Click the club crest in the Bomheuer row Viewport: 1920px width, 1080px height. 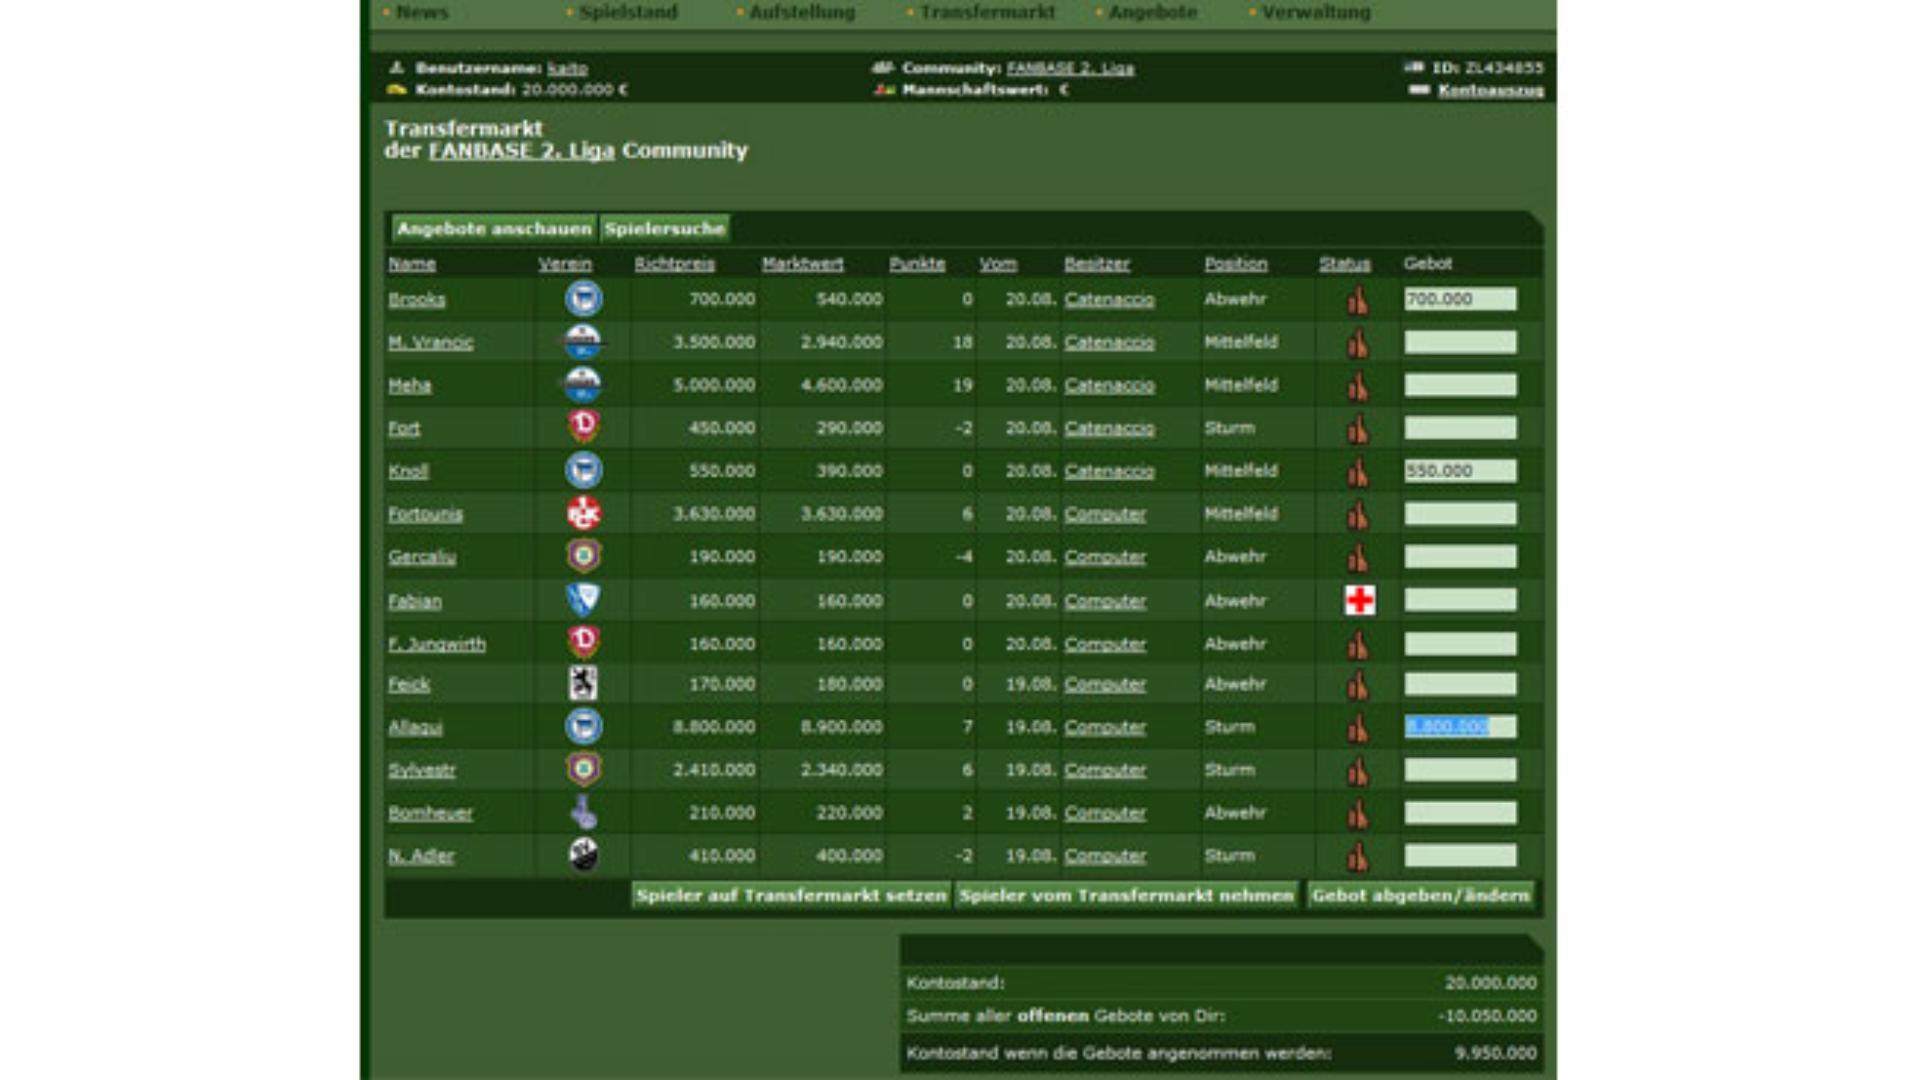tap(584, 813)
